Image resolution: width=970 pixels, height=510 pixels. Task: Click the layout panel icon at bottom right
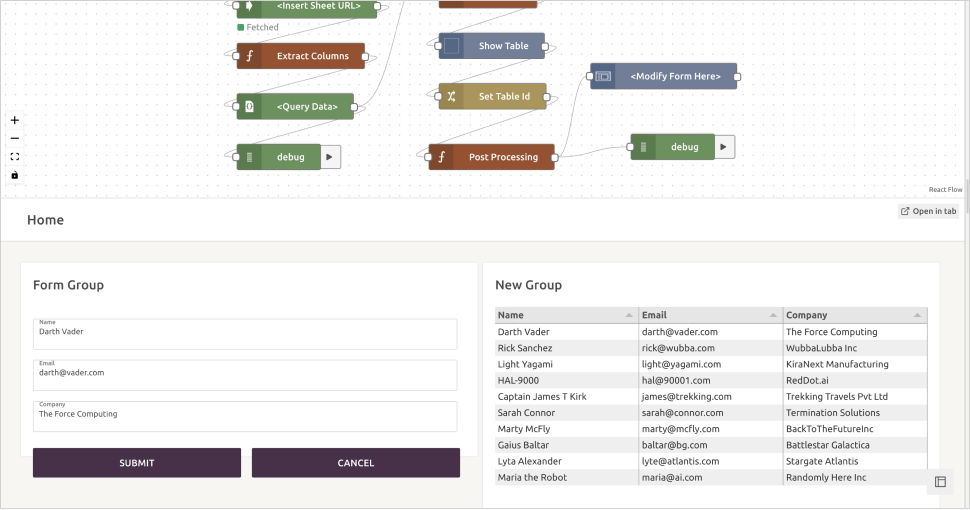pos(940,482)
